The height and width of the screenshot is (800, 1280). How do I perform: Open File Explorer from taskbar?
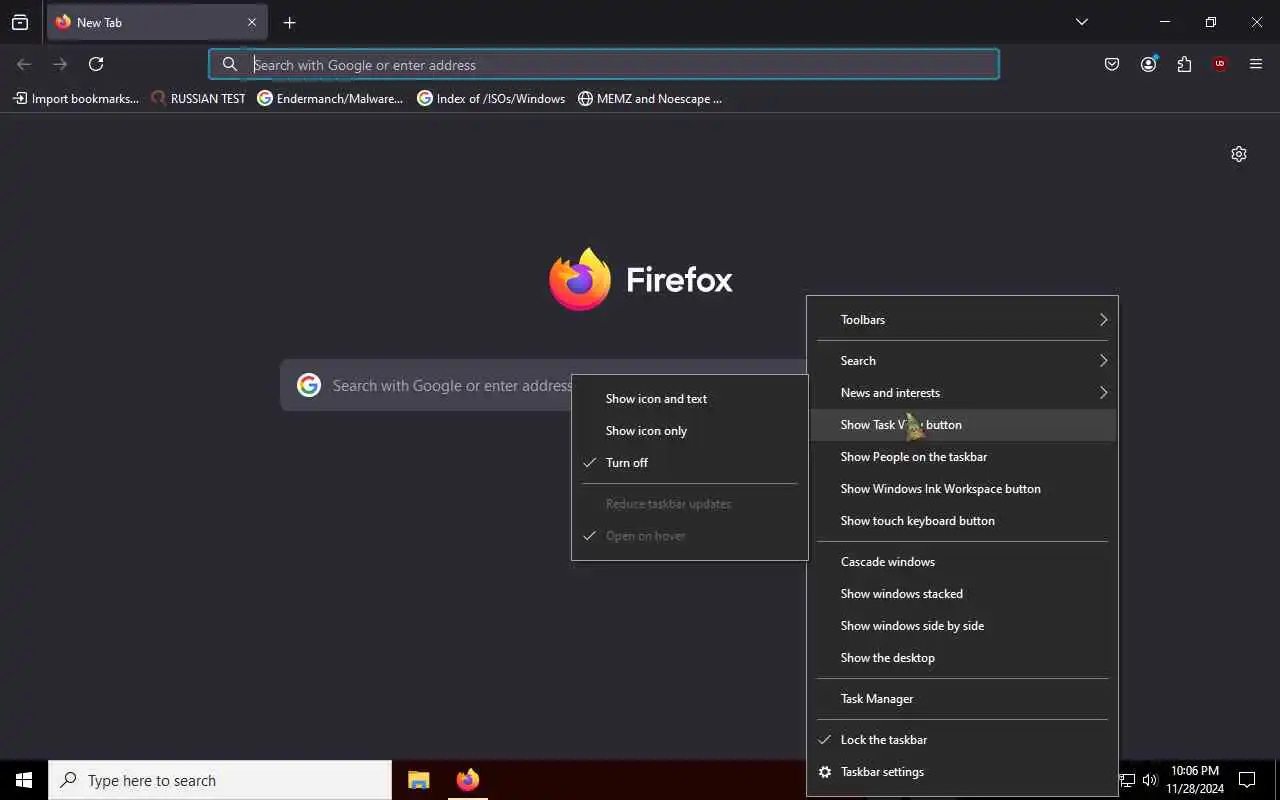419,780
